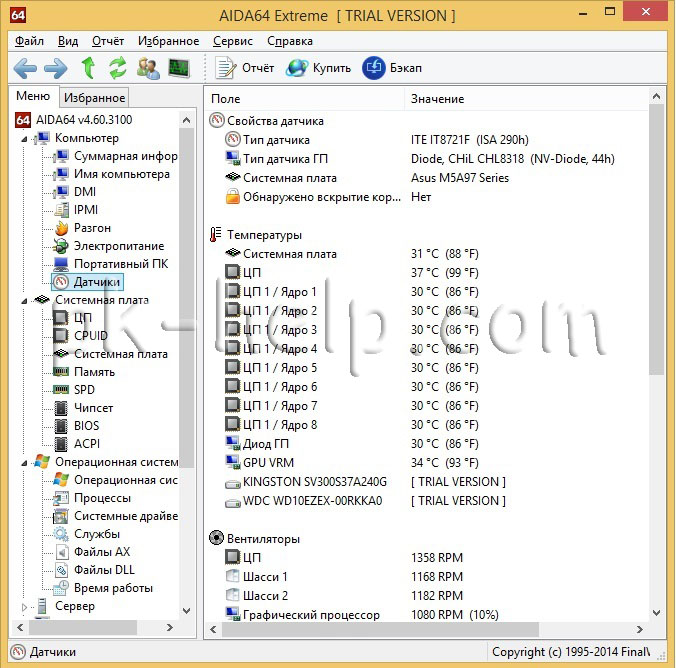676x668 pixels.
Task: Click the Бэкап toolbar button
Action: pos(392,68)
